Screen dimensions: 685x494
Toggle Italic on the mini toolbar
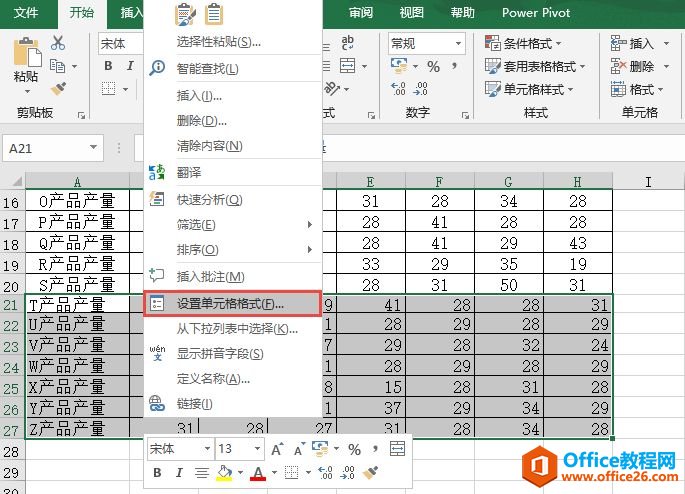[179, 473]
